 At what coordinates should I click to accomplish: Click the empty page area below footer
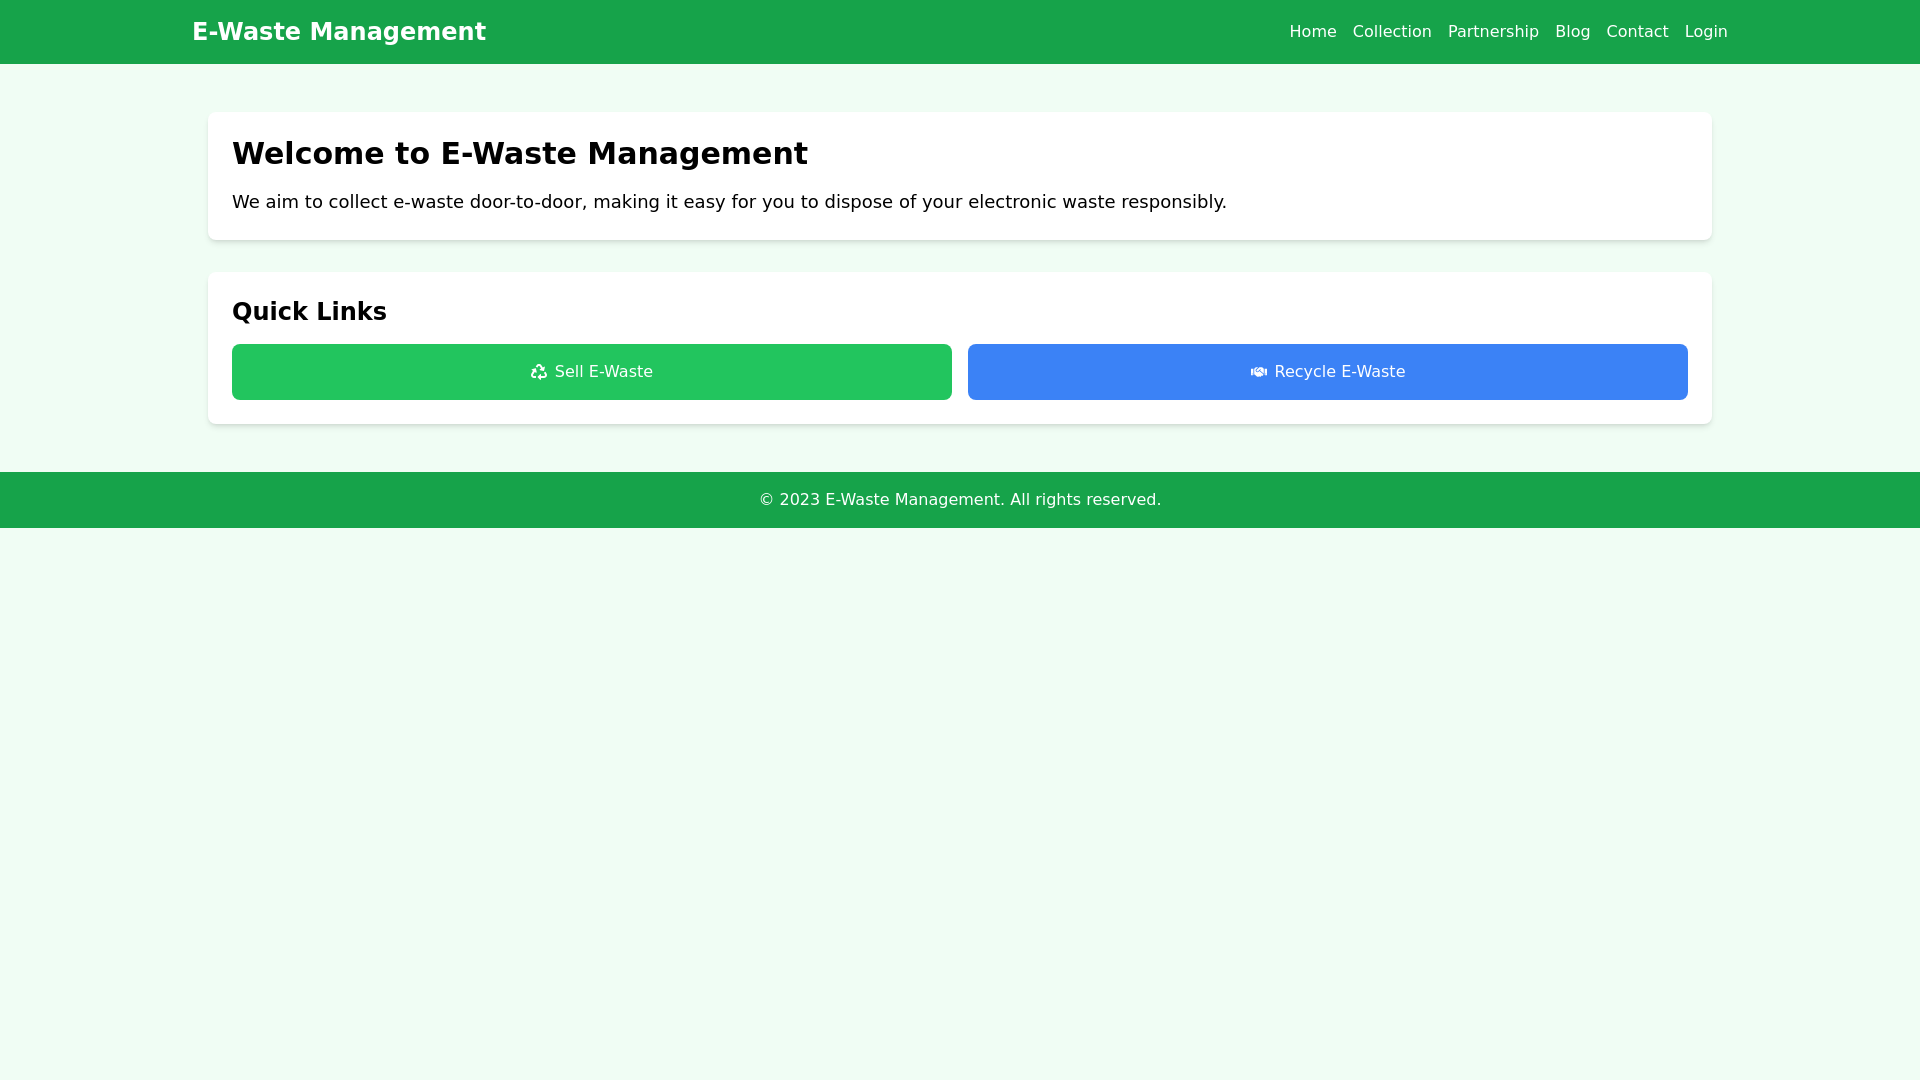[960, 800]
